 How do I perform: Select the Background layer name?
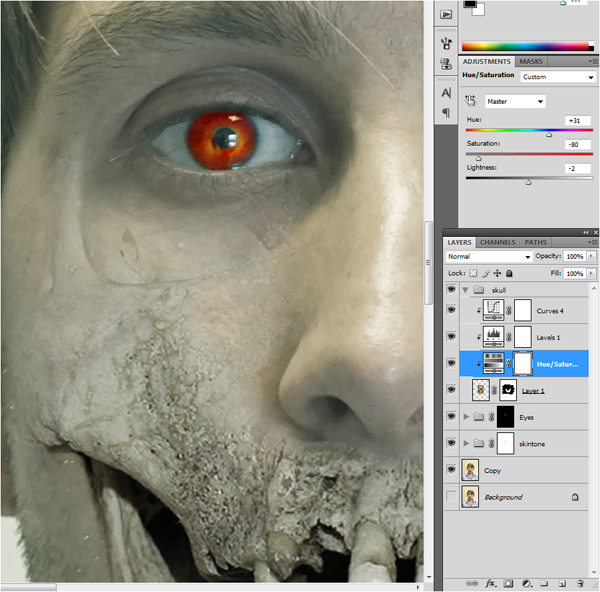[503, 497]
